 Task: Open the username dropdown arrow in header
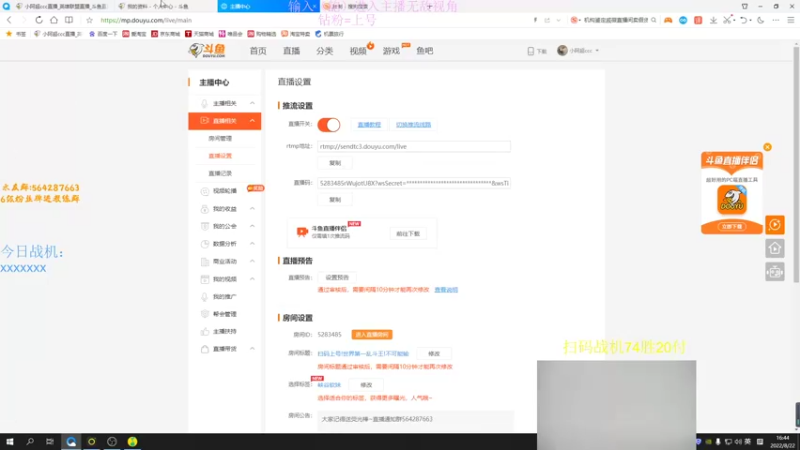click(x=597, y=51)
